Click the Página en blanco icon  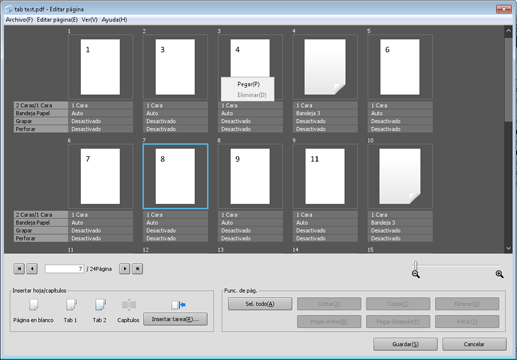pyautogui.click(x=33, y=304)
